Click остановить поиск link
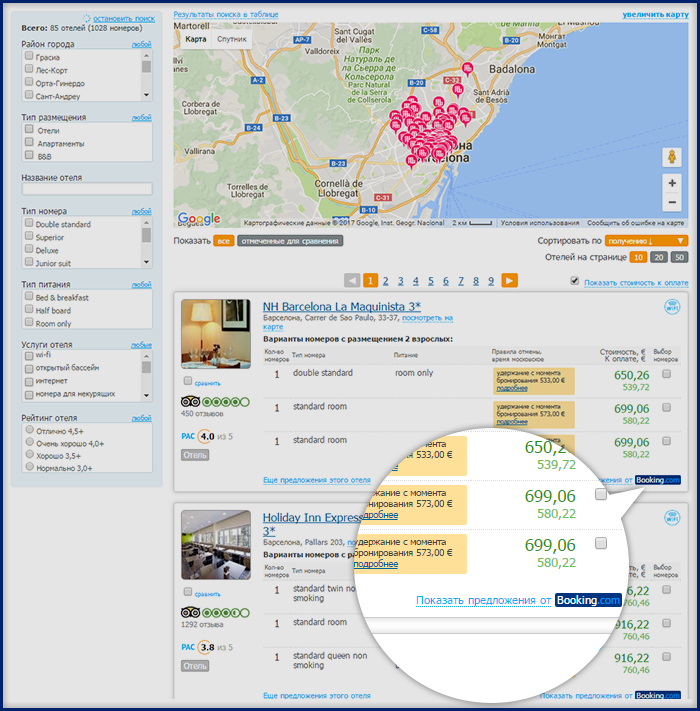 [124, 19]
